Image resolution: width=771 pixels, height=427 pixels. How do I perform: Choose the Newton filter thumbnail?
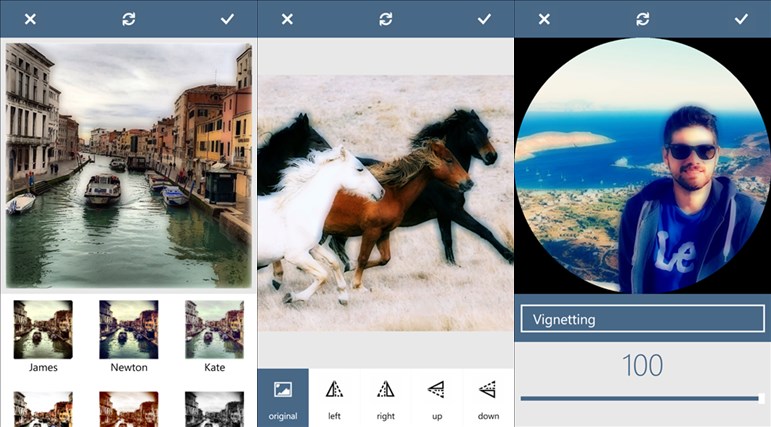(128, 330)
